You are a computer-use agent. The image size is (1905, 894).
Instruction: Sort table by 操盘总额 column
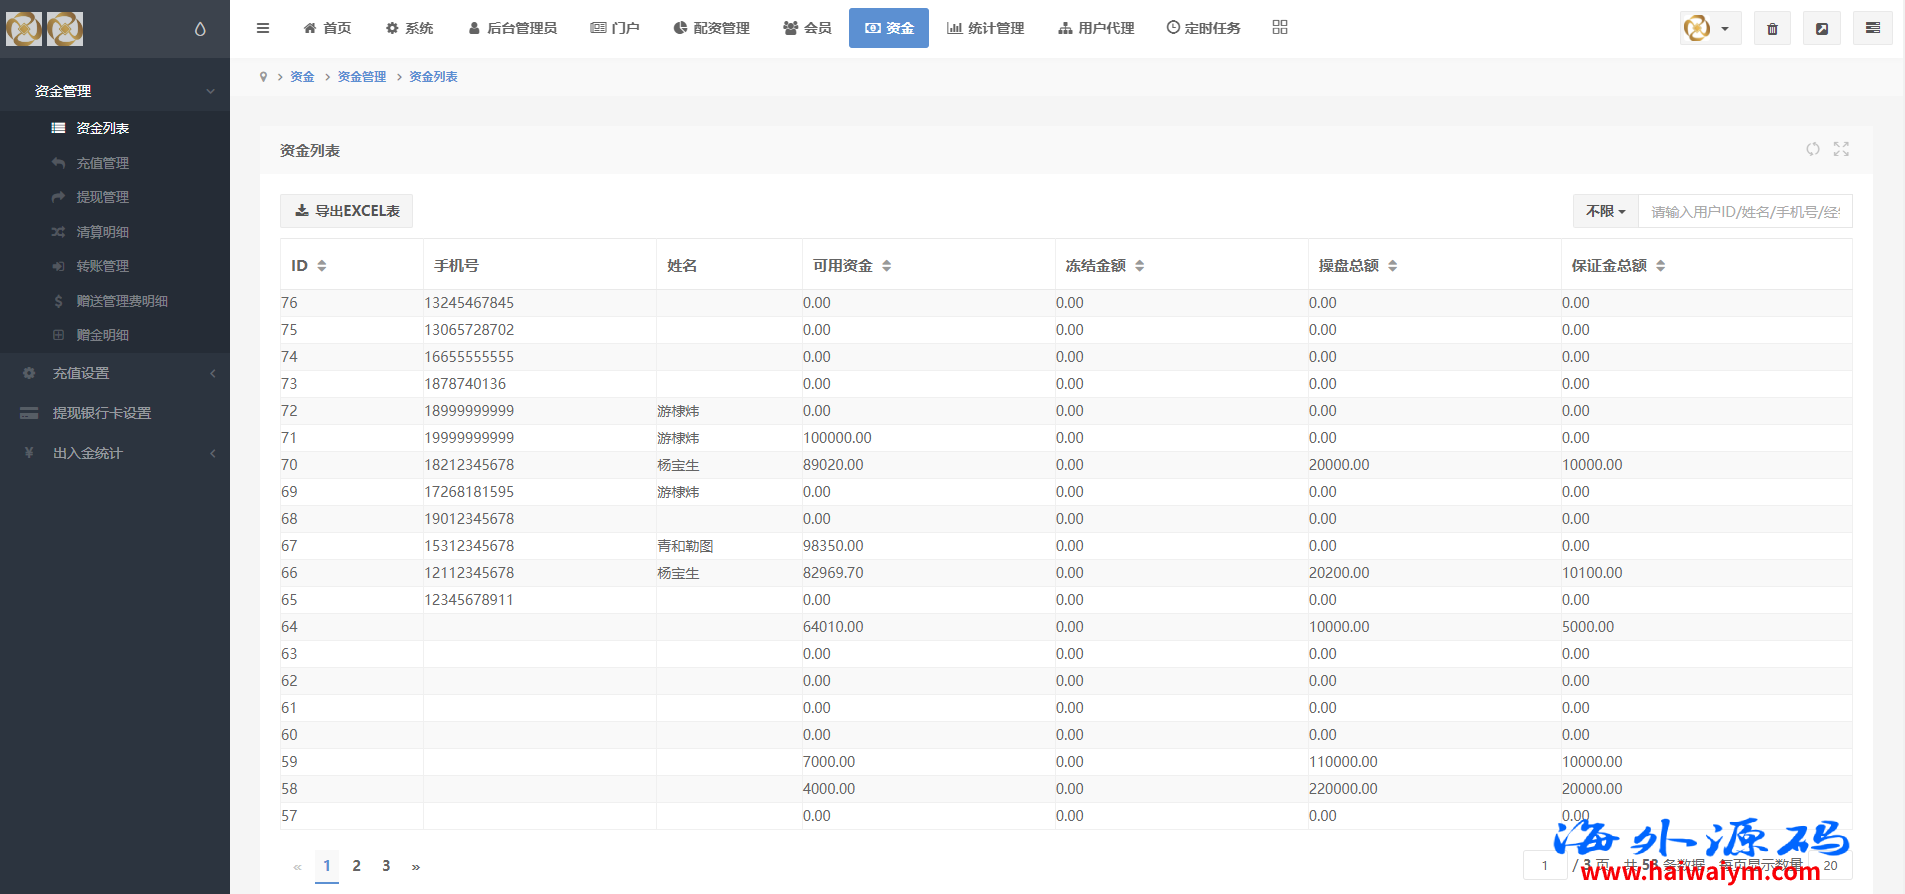pyautogui.click(x=1392, y=266)
